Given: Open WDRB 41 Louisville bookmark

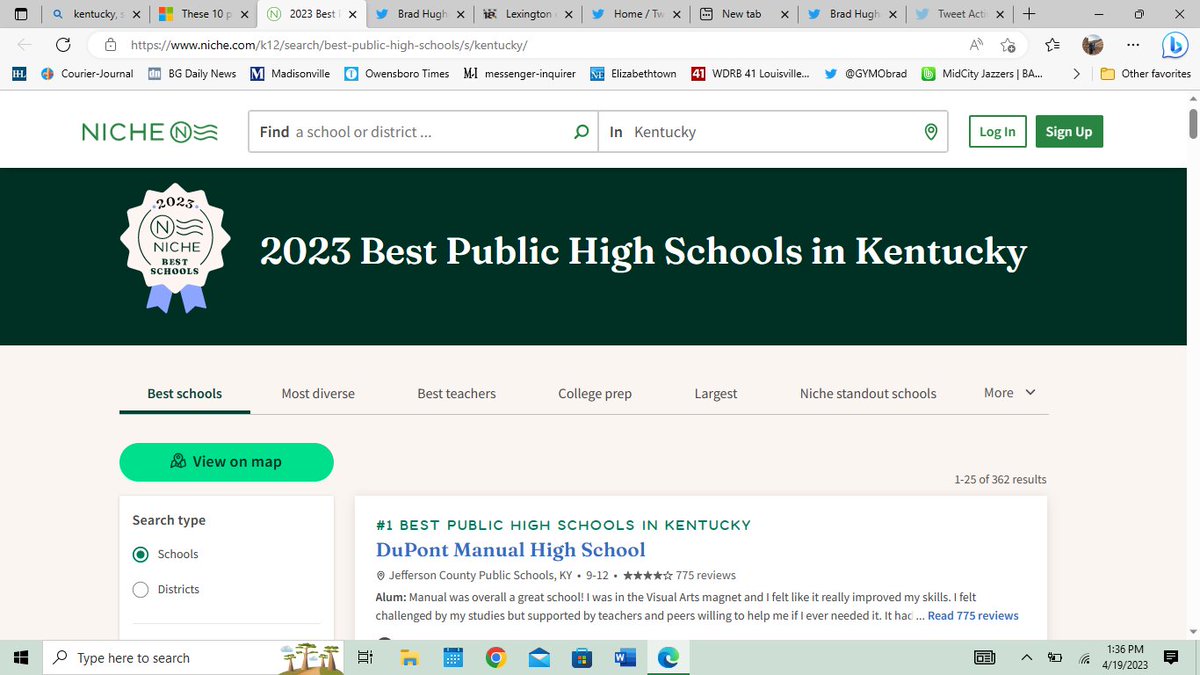Looking at the screenshot, I should (x=750, y=73).
